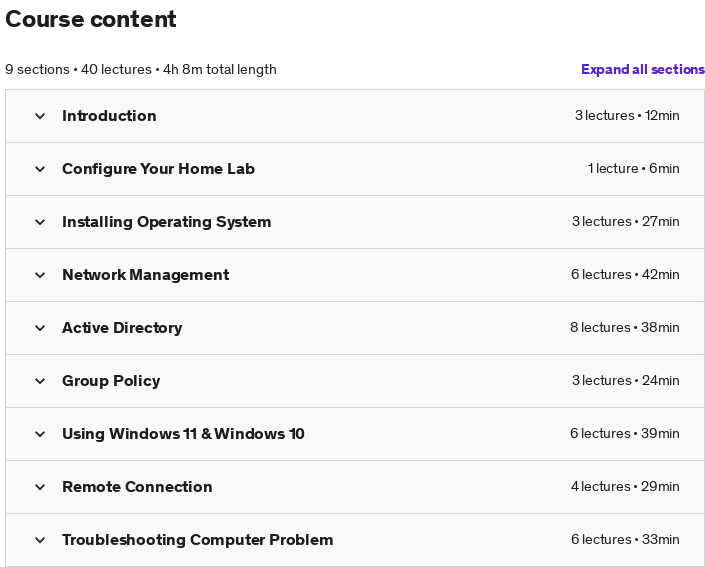705x567 pixels.
Task: Open the Group Policy section title
Action: pos(111,381)
